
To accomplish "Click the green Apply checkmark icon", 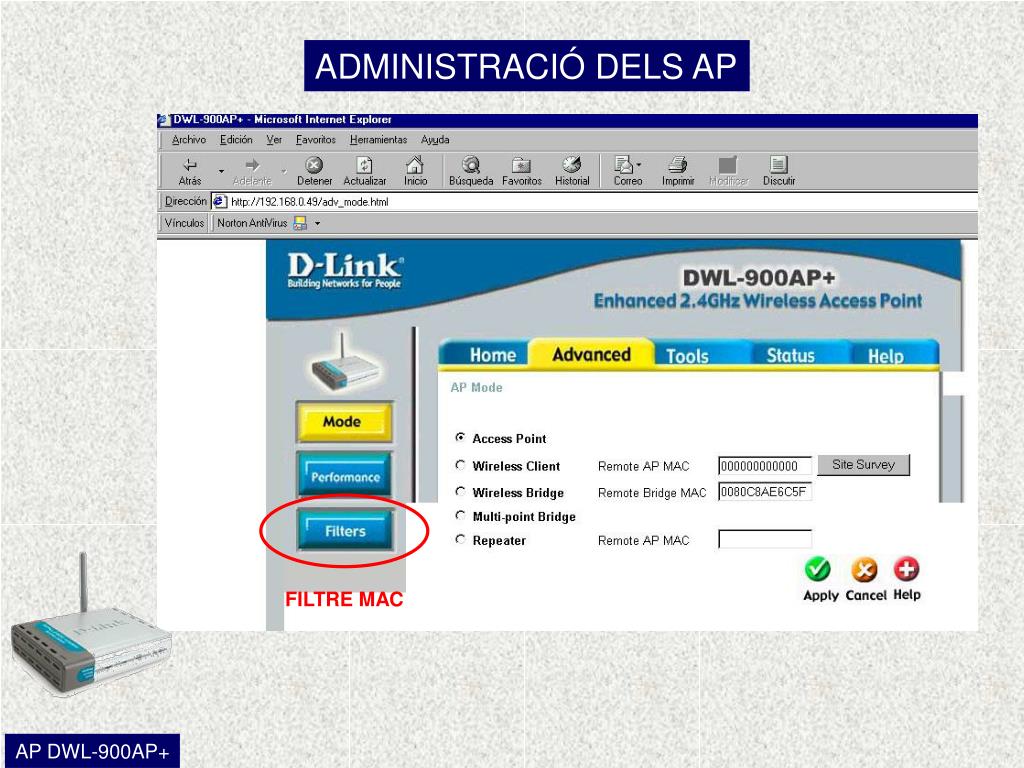I will pos(817,569).
